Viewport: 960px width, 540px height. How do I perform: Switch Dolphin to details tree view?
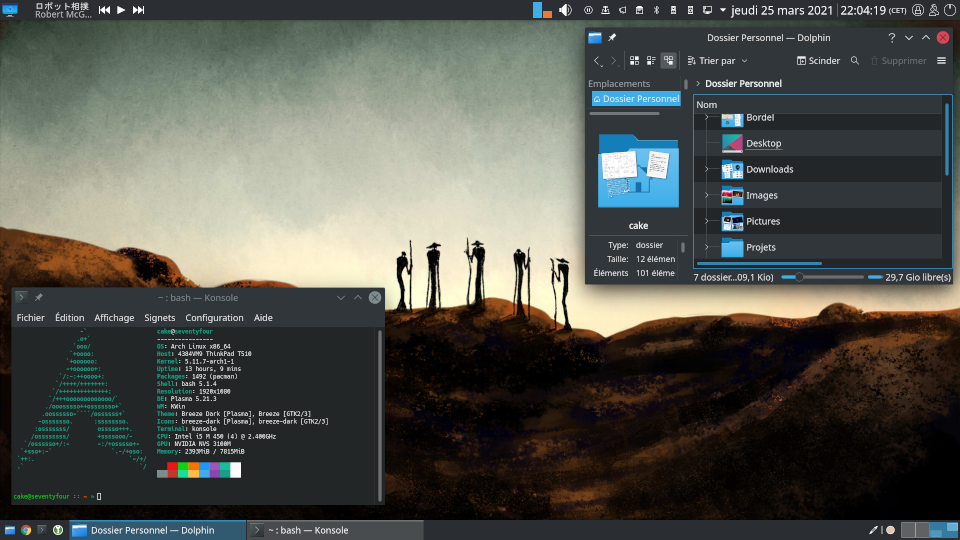(x=669, y=61)
